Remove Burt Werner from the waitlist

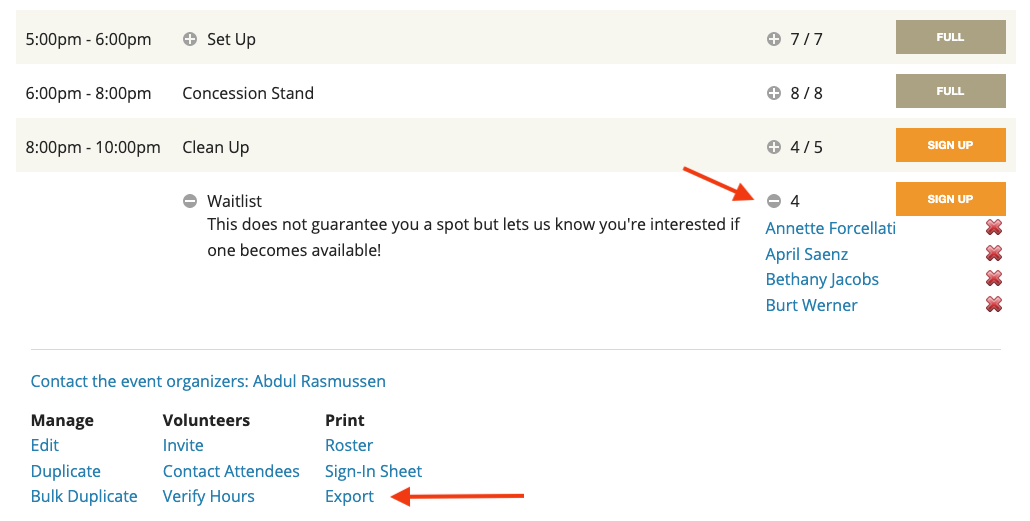(993, 305)
